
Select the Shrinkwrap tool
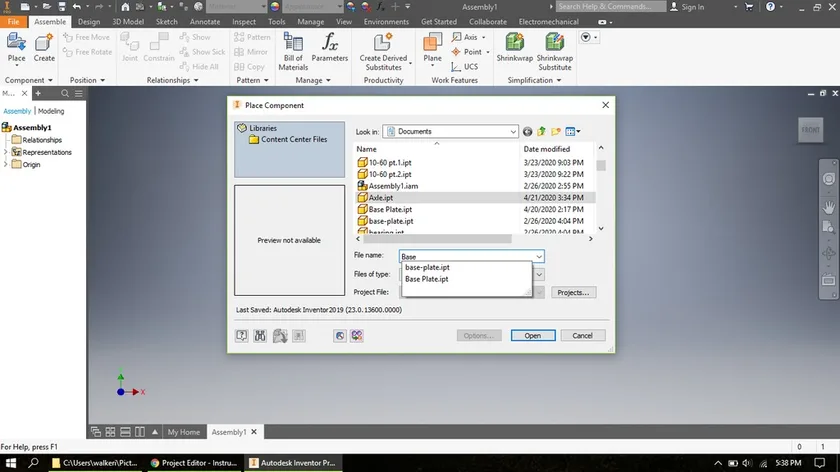[x=514, y=47]
